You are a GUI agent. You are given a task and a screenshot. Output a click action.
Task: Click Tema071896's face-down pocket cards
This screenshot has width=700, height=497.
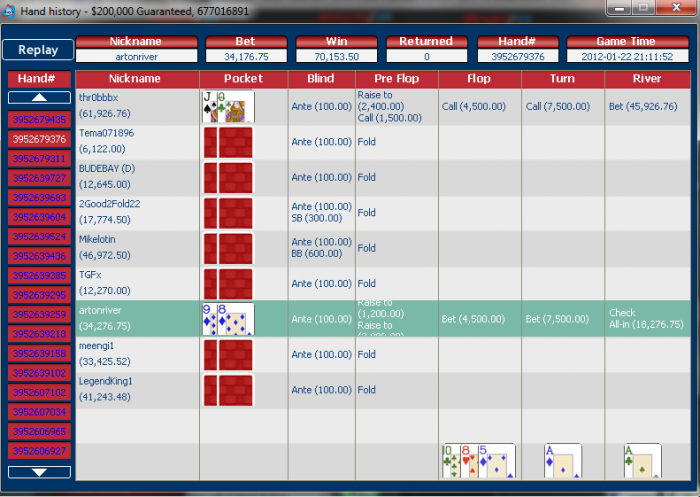[228, 142]
